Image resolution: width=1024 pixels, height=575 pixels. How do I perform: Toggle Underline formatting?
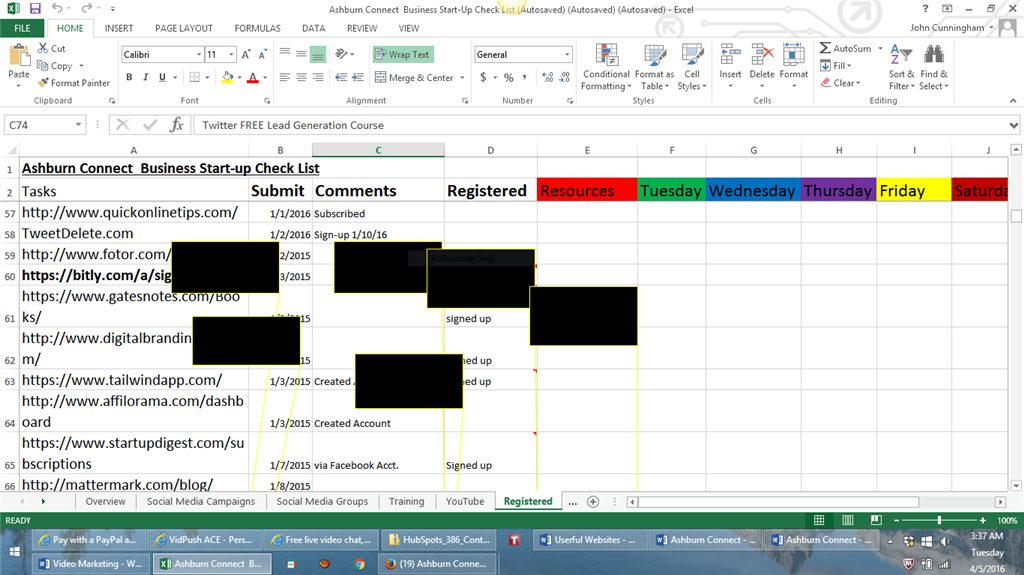pyautogui.click(x=162, y=77)
